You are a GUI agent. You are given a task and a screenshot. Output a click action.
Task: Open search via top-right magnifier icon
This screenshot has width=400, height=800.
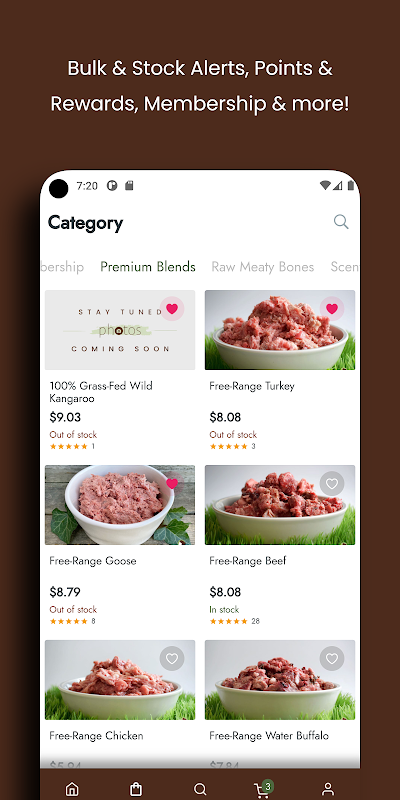(x=341, y=222)
